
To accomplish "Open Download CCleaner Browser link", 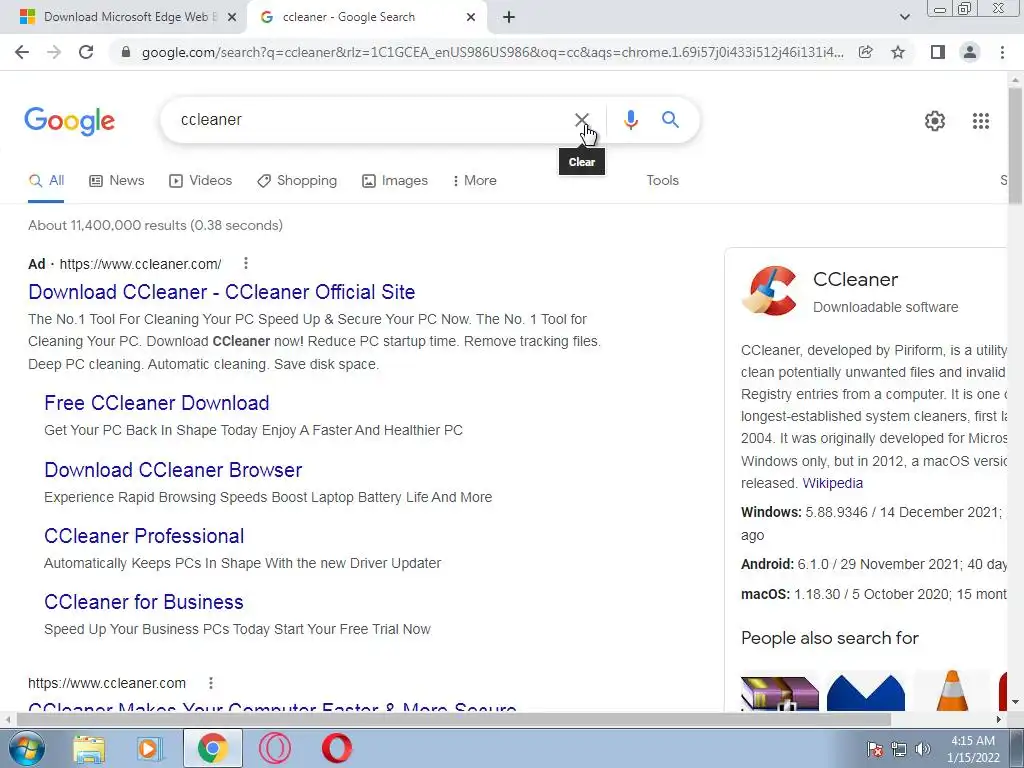I will [173, 470].
